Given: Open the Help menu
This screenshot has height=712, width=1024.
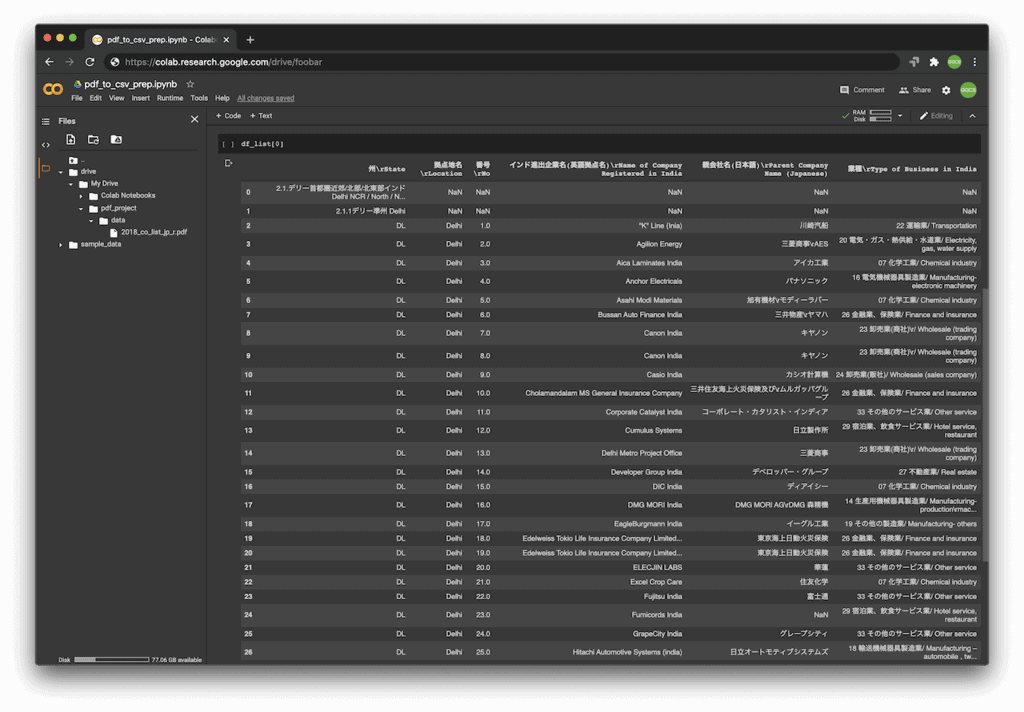Looking at the screenshot, I should (x=223, y=99).
